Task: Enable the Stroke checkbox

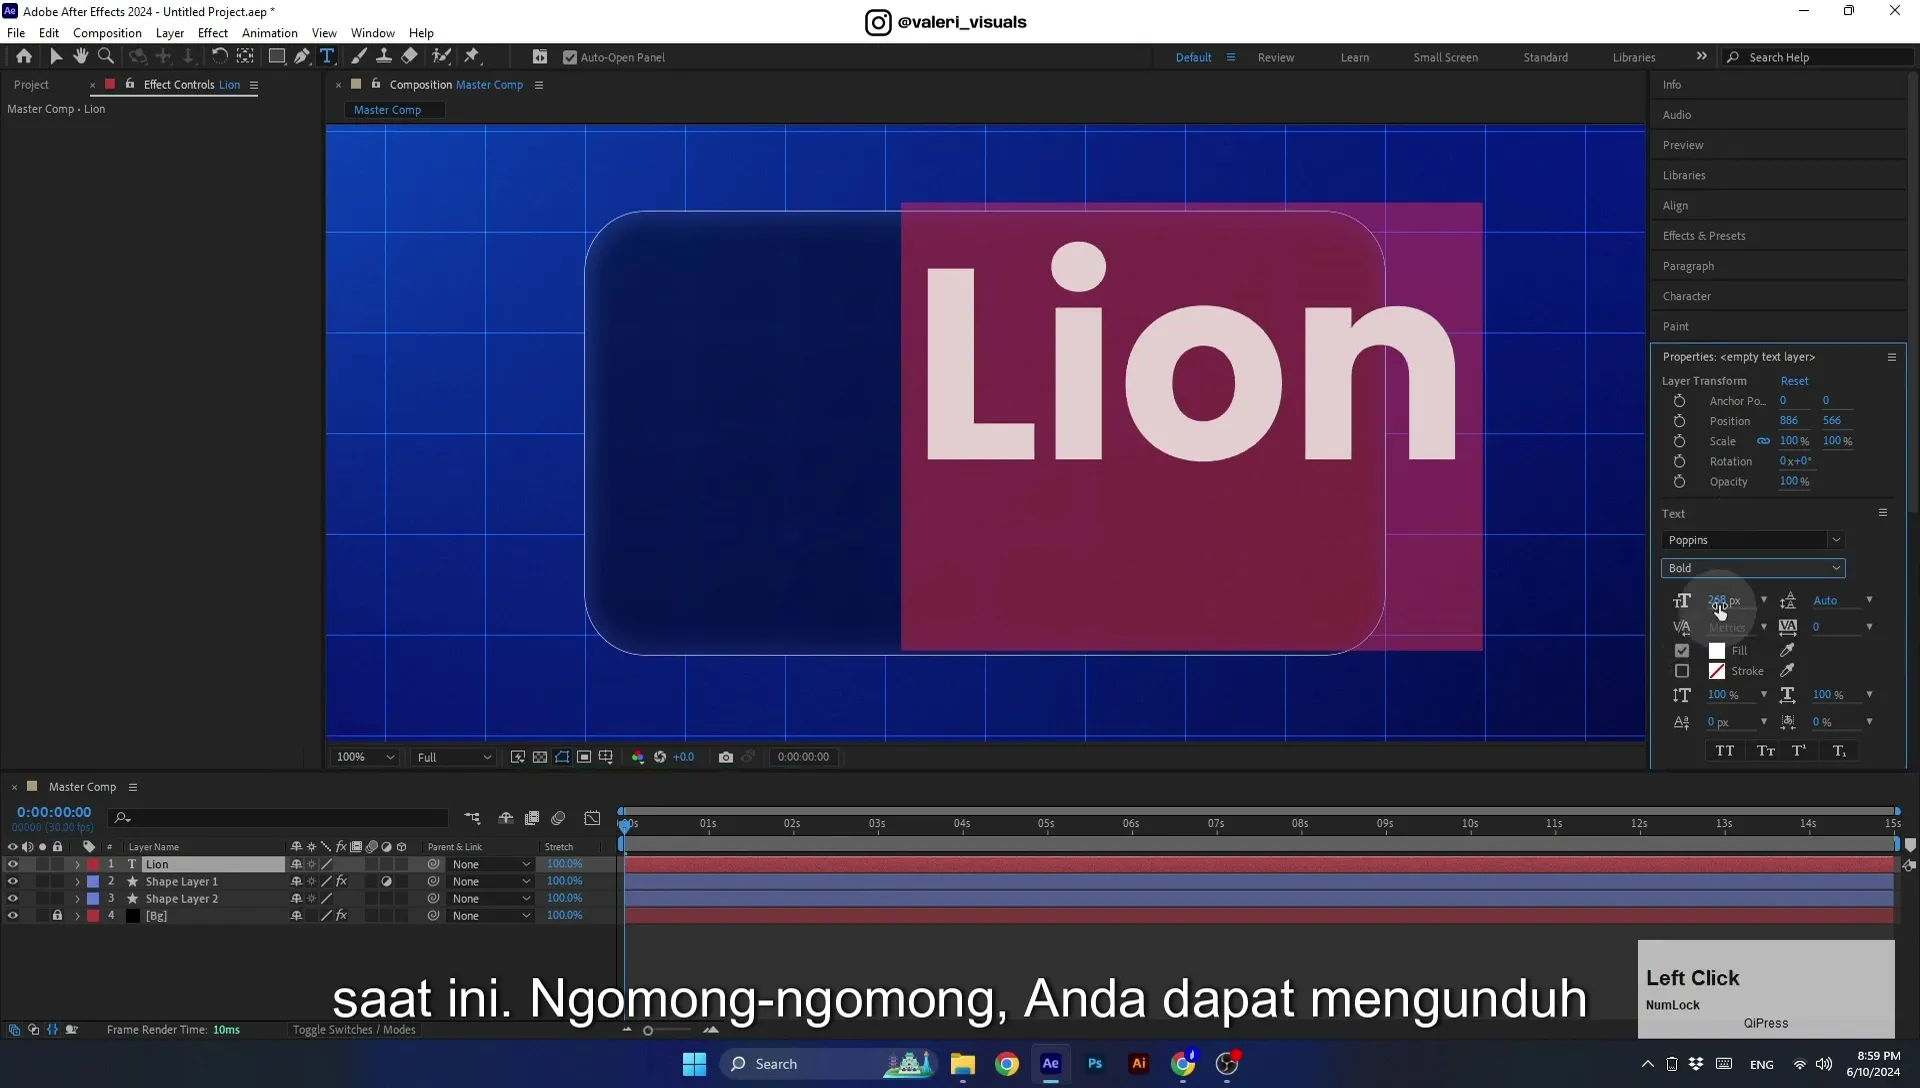Action: (1682, 671)
